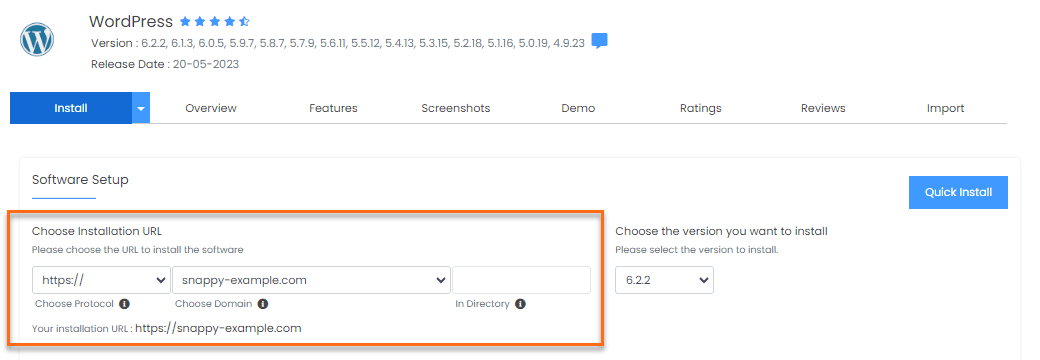Click the In Directory input field
Screen dimensions: 1040x360
pos(521,280)
